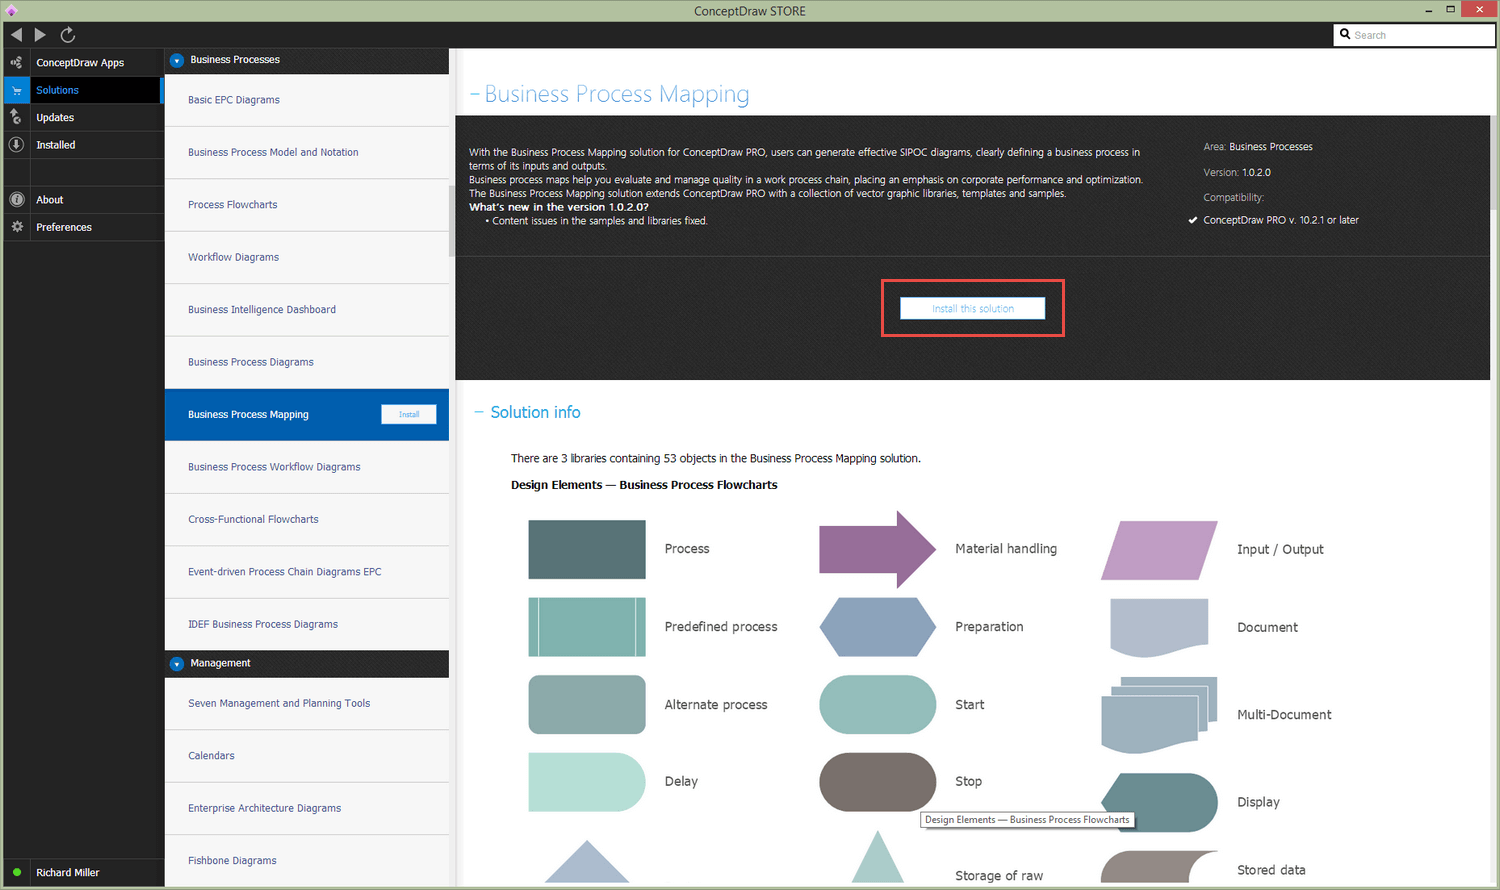This screenshot has width=1500, height=890.
Task: Select the Delay shape thumbnail
Action: 587,782
